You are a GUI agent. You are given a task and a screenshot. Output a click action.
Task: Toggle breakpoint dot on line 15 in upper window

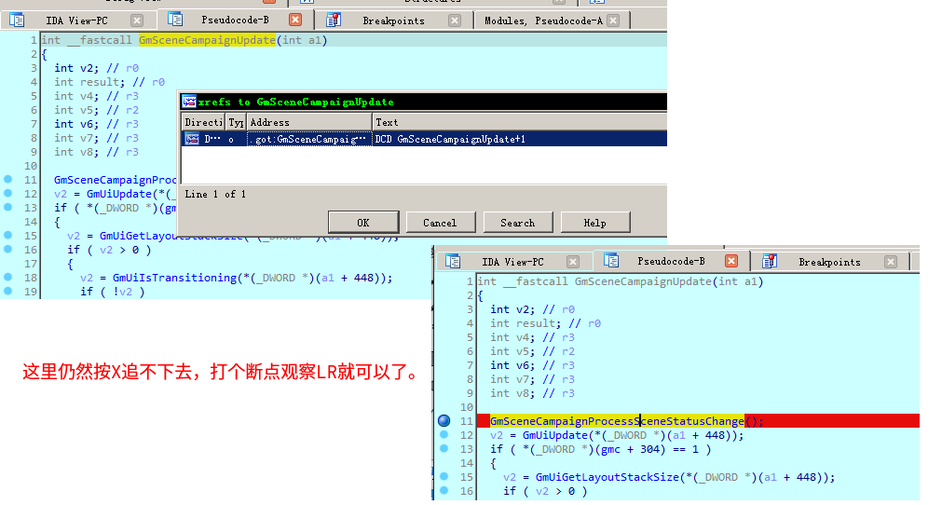click(8, 235)
